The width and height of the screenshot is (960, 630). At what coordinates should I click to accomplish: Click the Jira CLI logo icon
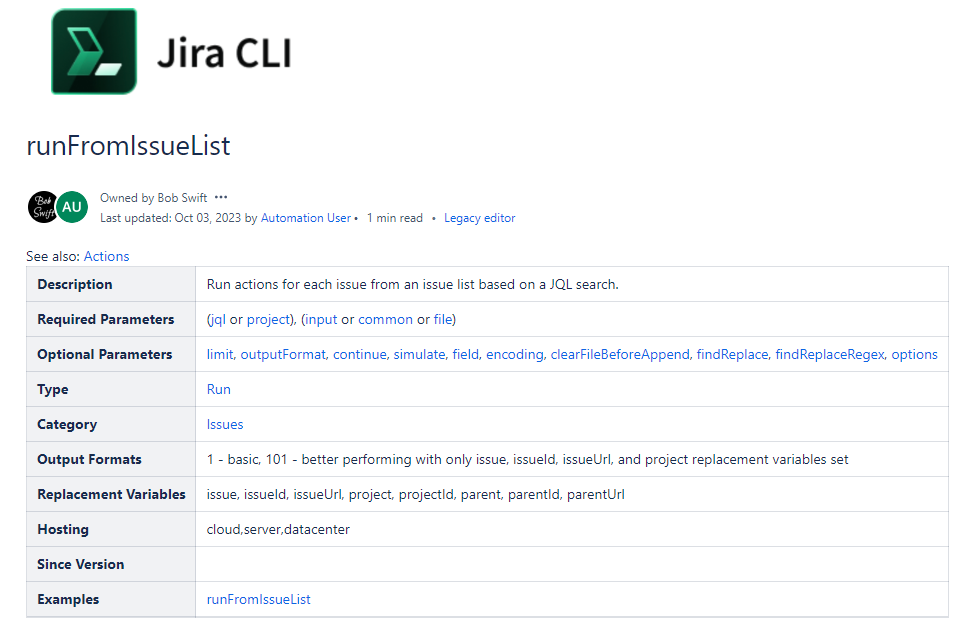94,51
